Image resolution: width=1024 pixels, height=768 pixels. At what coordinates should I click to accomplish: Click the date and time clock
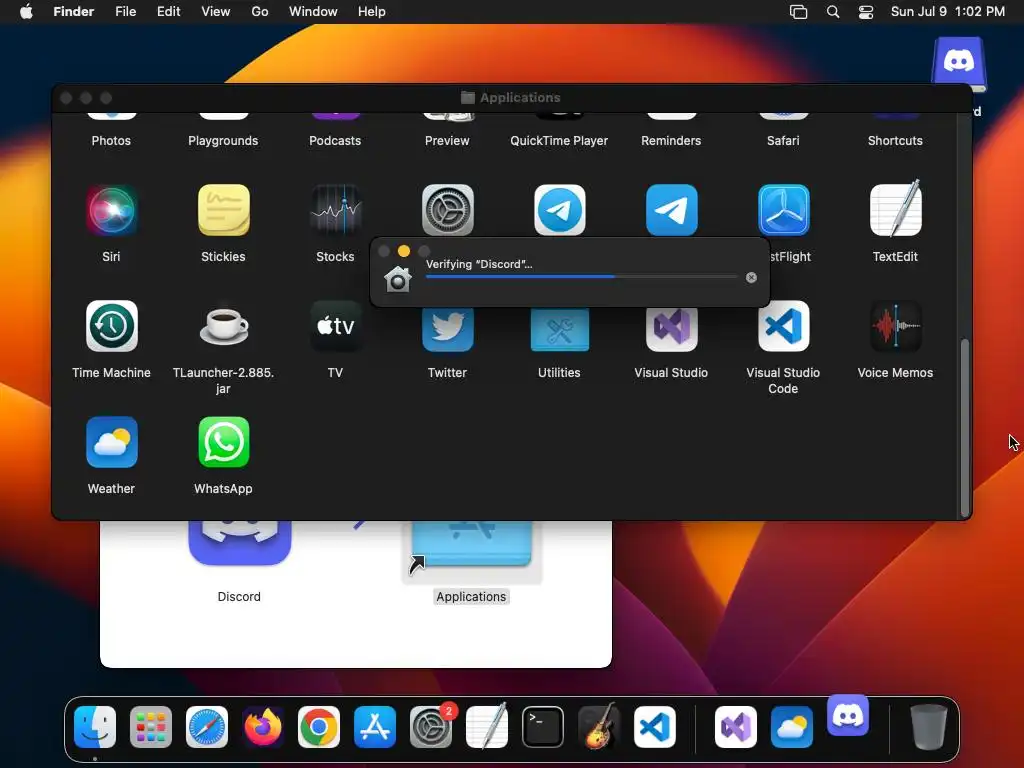948,11
